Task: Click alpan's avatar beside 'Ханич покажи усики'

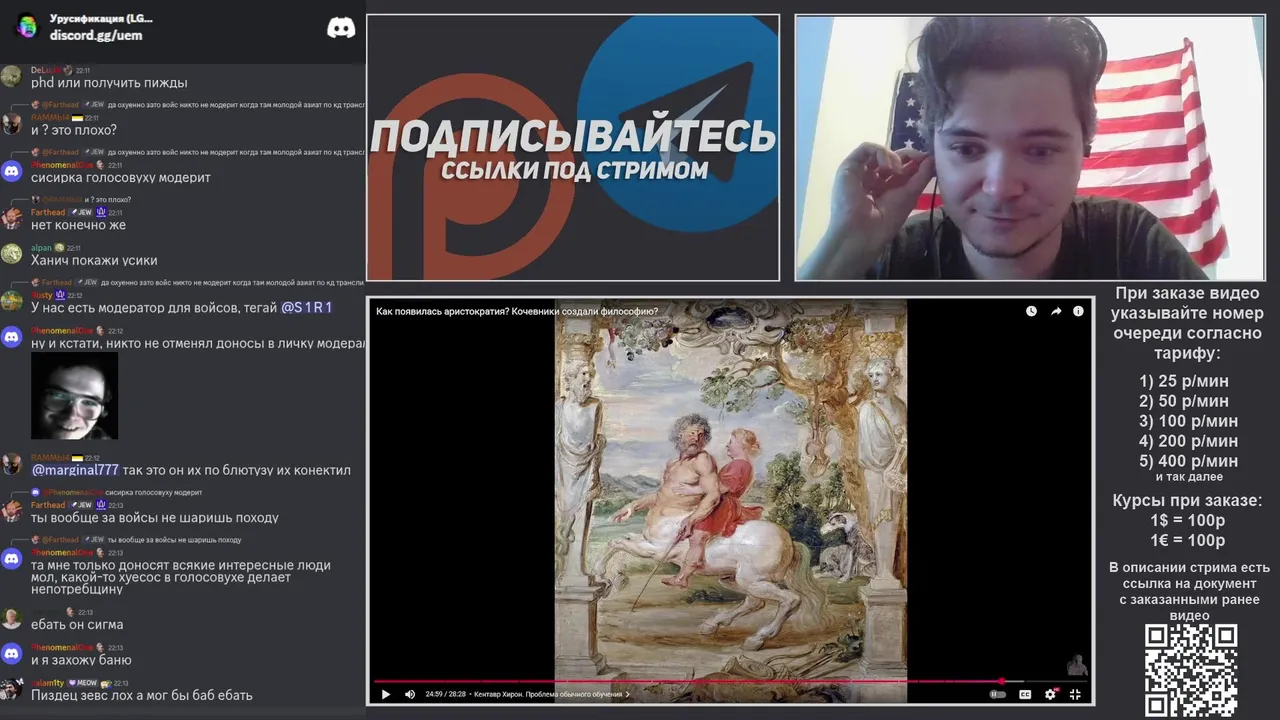Action: tap(11, 253)
